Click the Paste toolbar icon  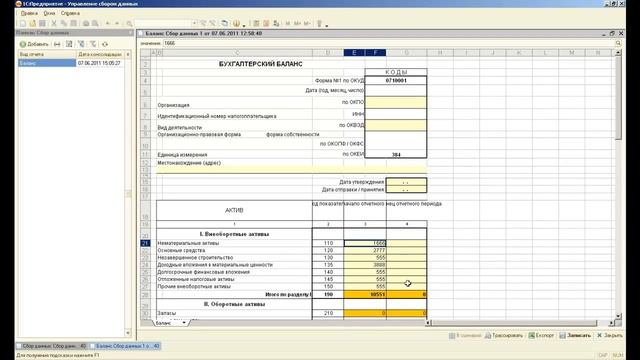coord(73,24)
